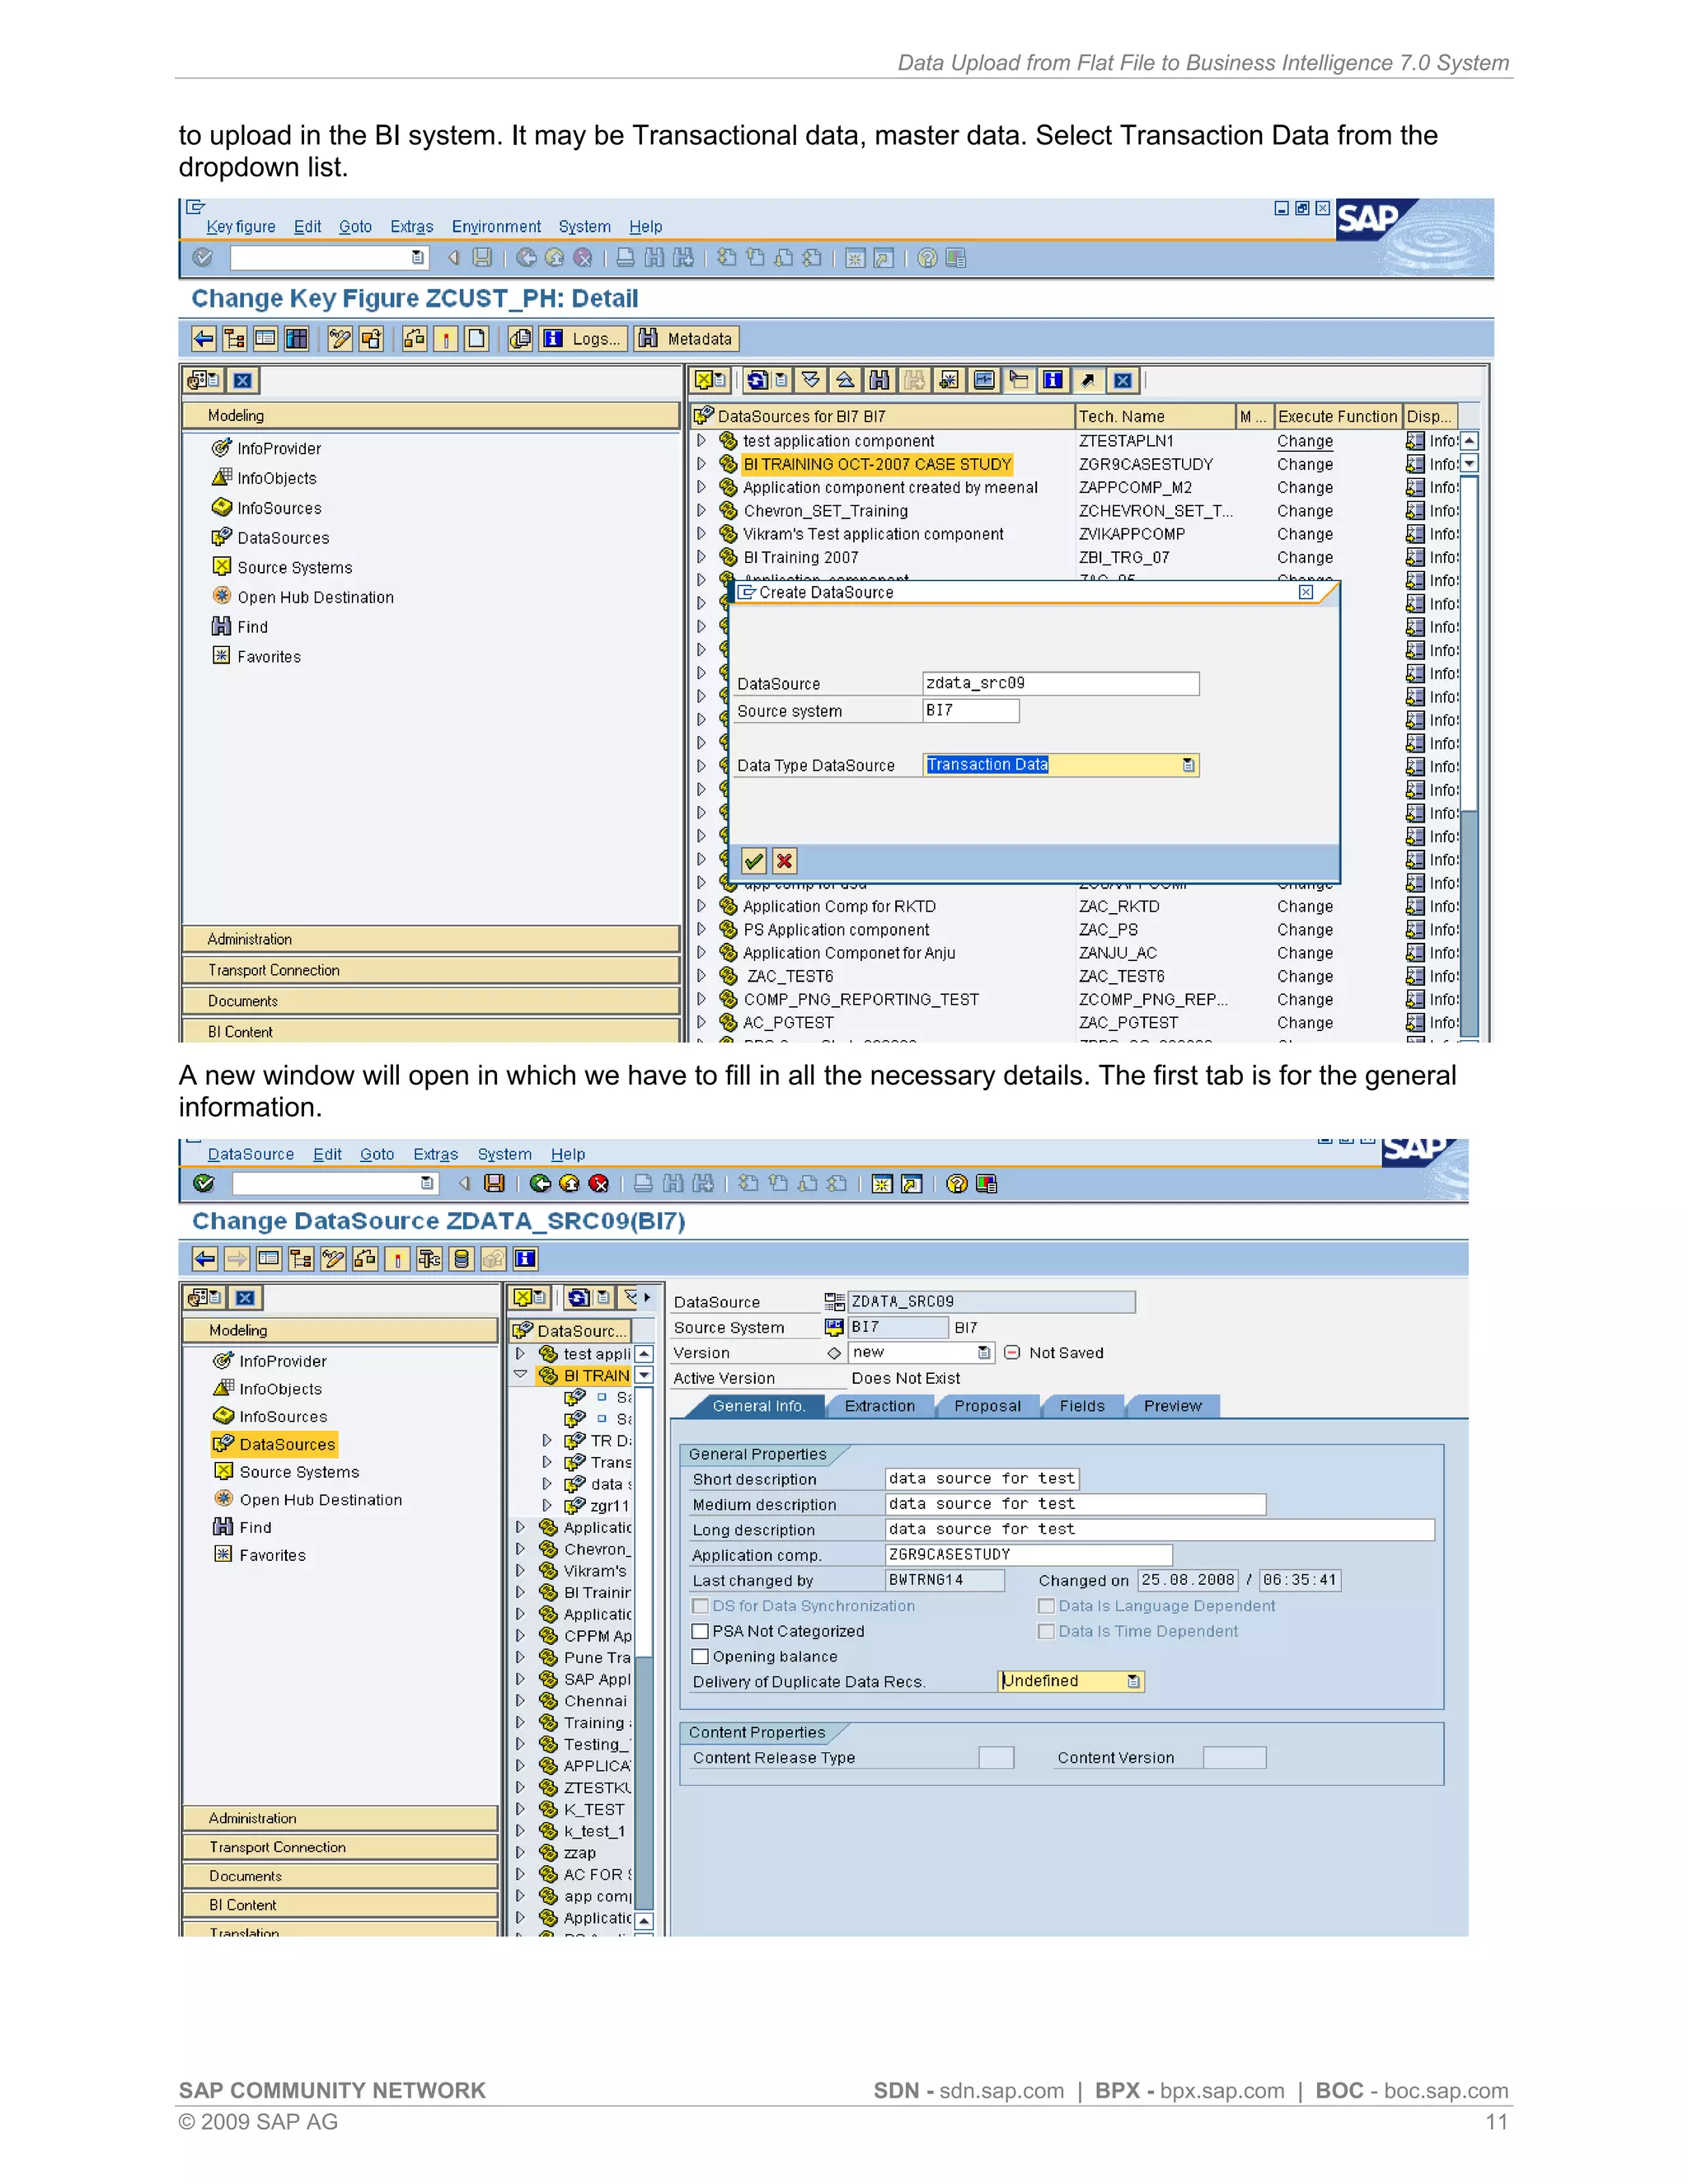This screenshot has height=2184, width=1688.
Task: Select highlighted DataSources in Change DataSource navigation
Action: (x=275, y=1444)
